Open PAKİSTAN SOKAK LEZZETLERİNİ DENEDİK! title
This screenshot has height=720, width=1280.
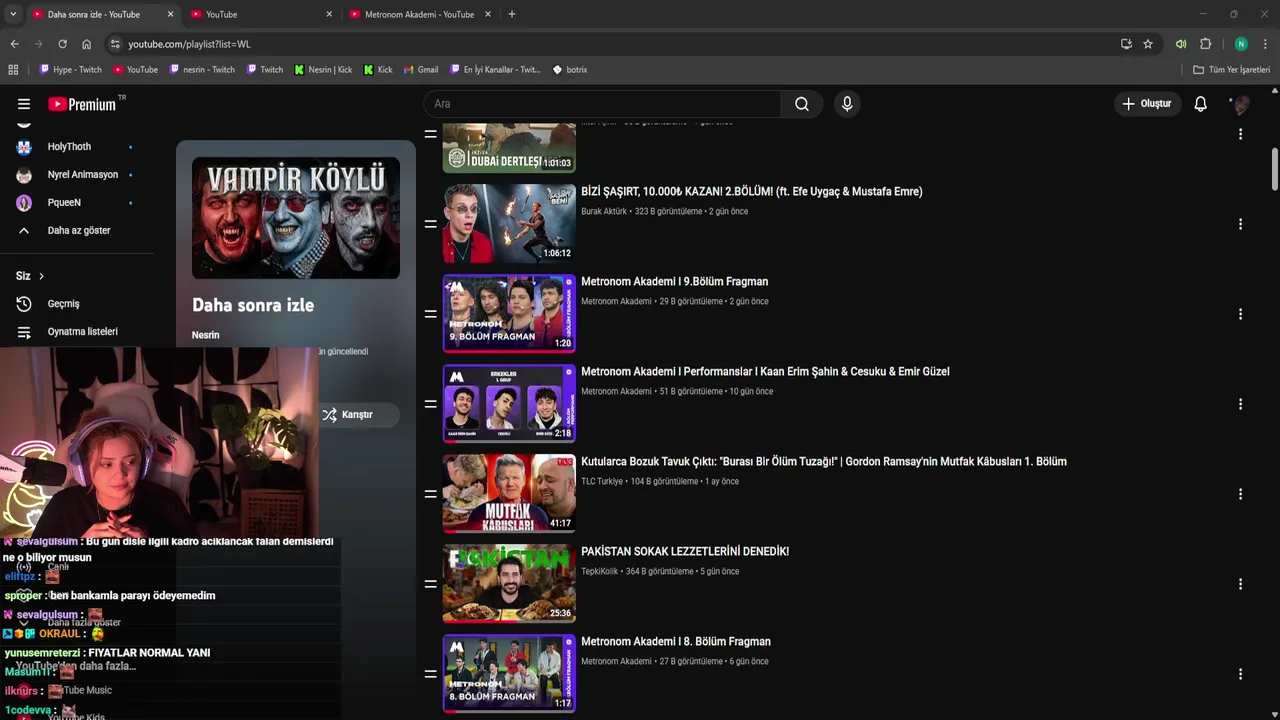click(685, 551)
